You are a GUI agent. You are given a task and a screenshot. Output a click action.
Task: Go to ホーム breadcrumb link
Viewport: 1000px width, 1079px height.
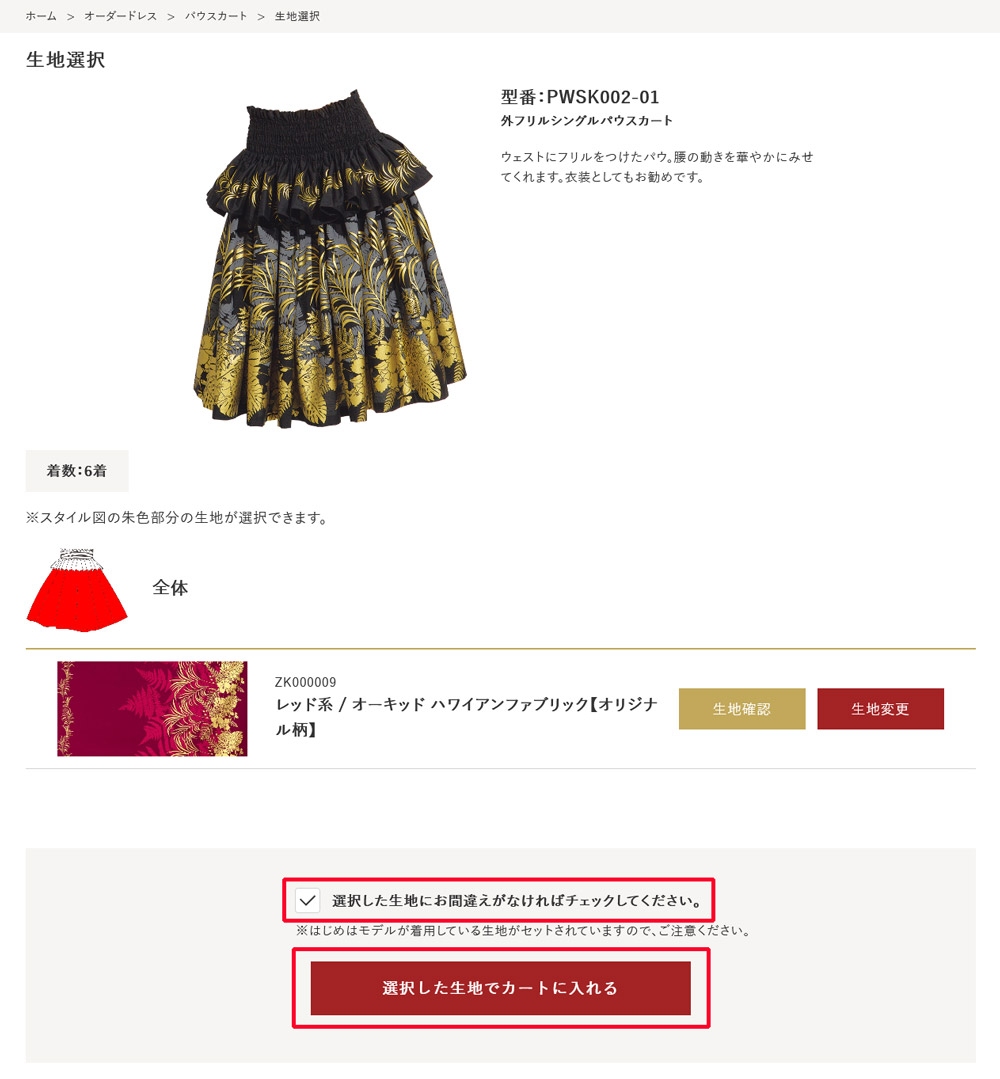[41, 16]
